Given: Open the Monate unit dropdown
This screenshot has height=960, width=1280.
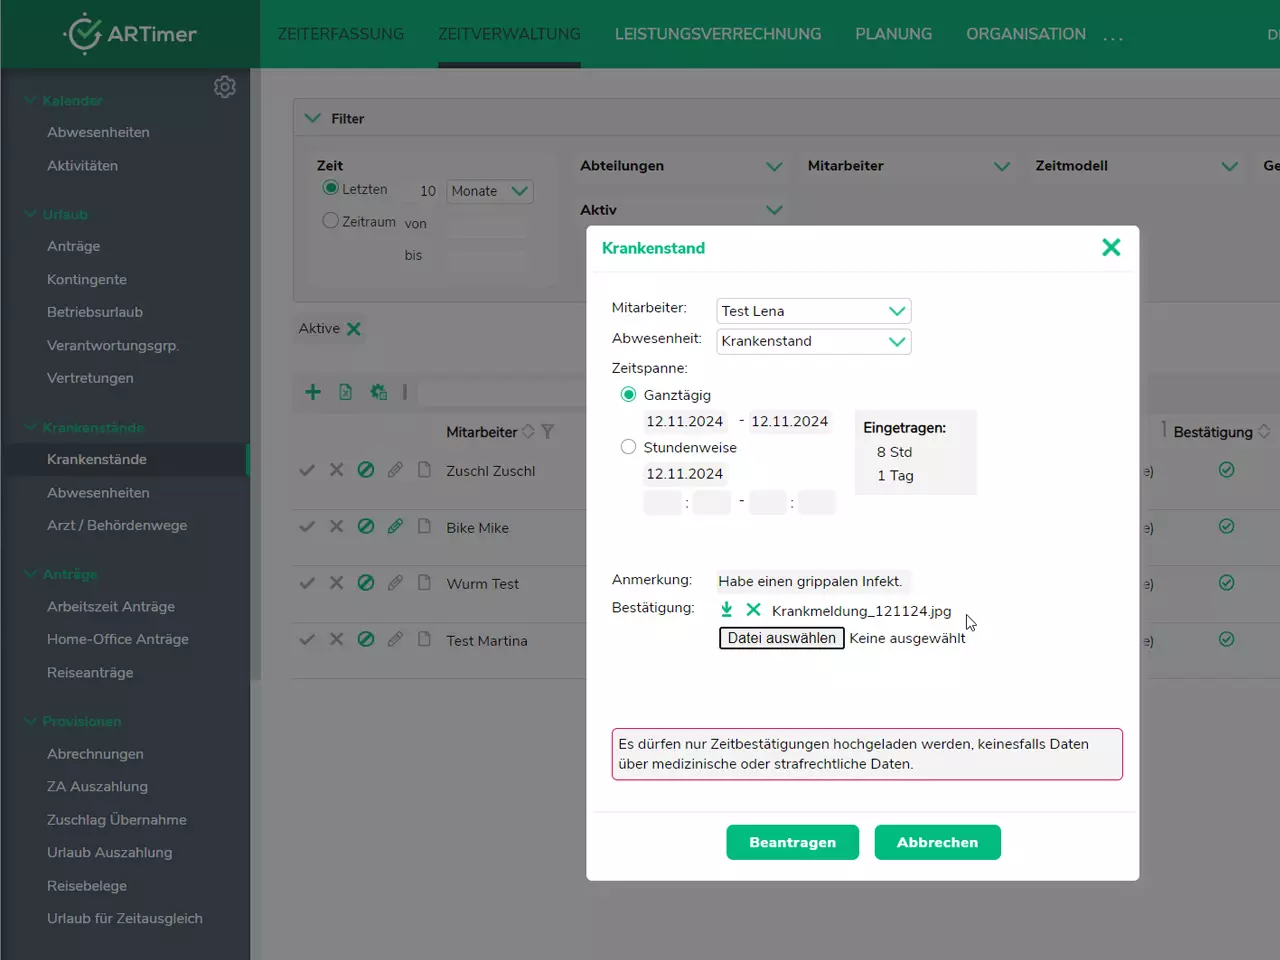Looking at the screenshot, I should pyautogui.click(x=490, y=191).
